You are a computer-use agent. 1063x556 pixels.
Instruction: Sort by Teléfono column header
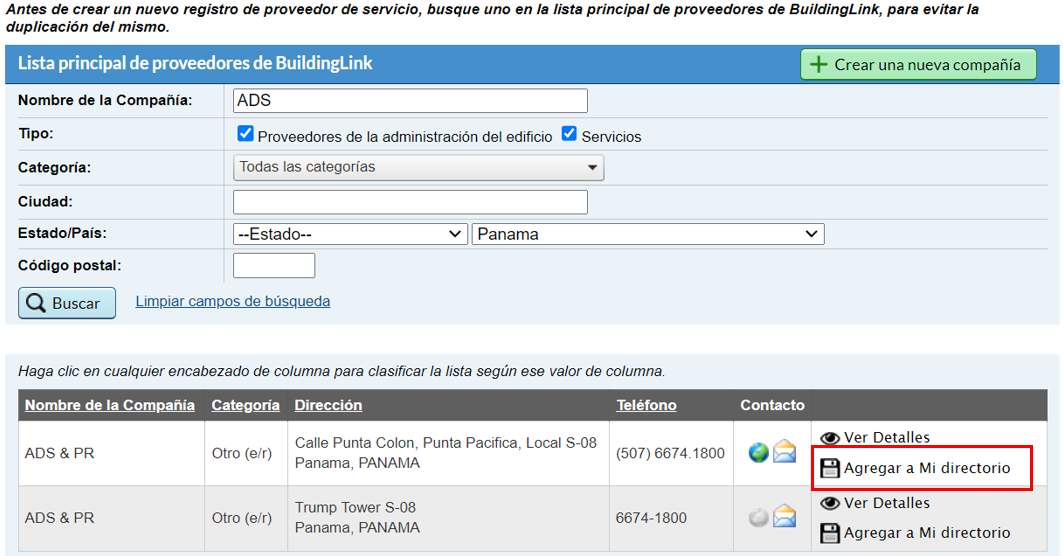click(646, 405)
